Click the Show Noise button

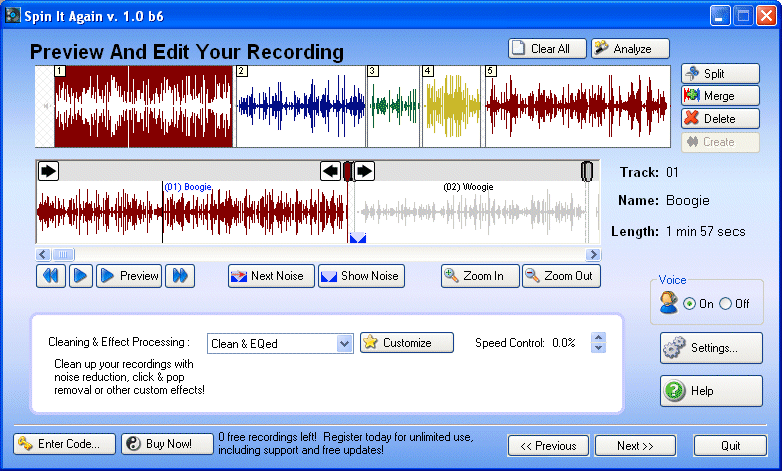coord(362,276)
